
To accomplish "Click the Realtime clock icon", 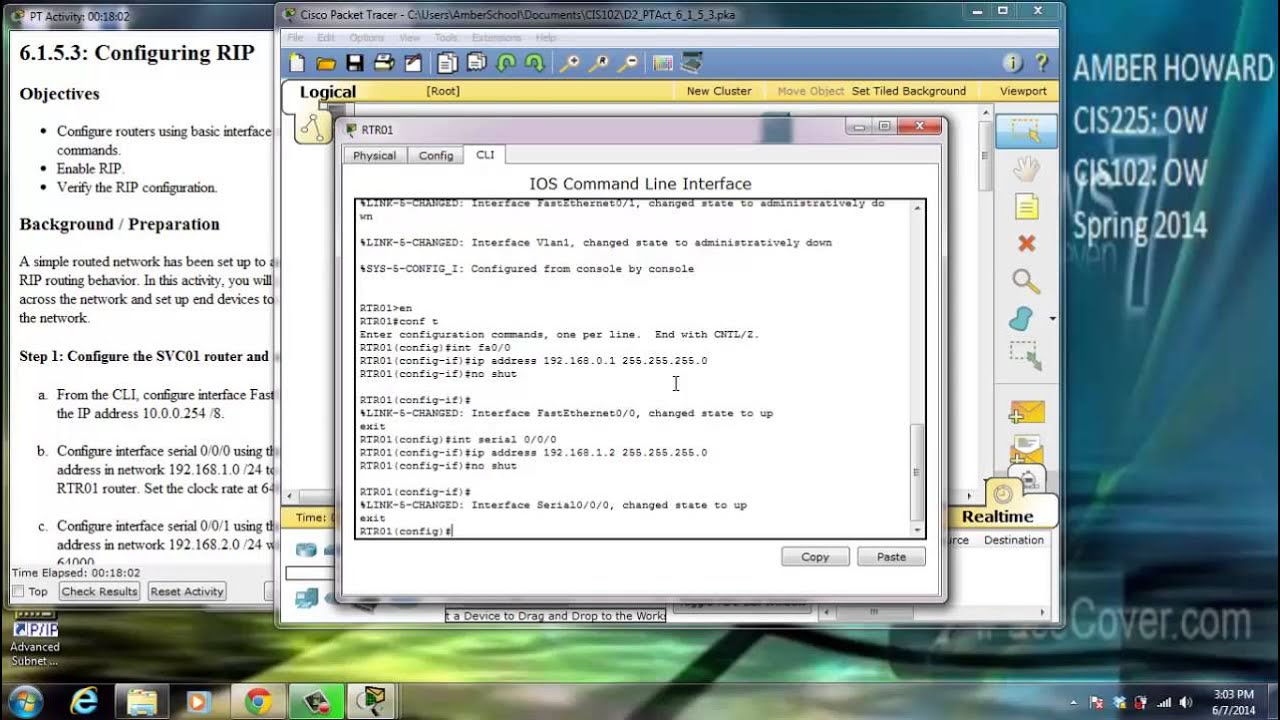I will pos(1003,494).
